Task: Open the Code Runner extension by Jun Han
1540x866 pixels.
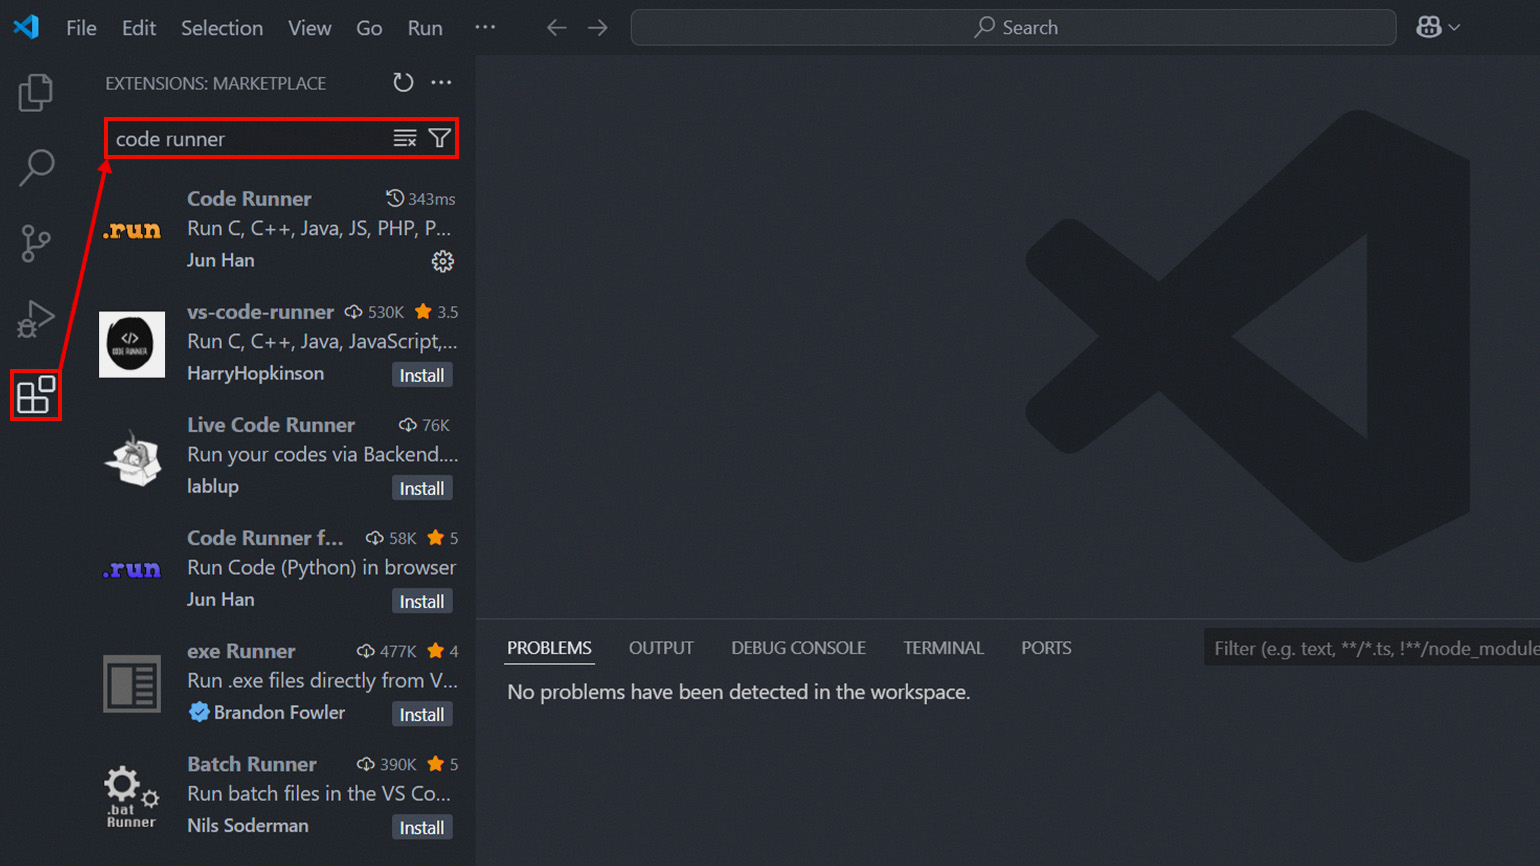Action: pyautogui.click(x=278, y=230)
